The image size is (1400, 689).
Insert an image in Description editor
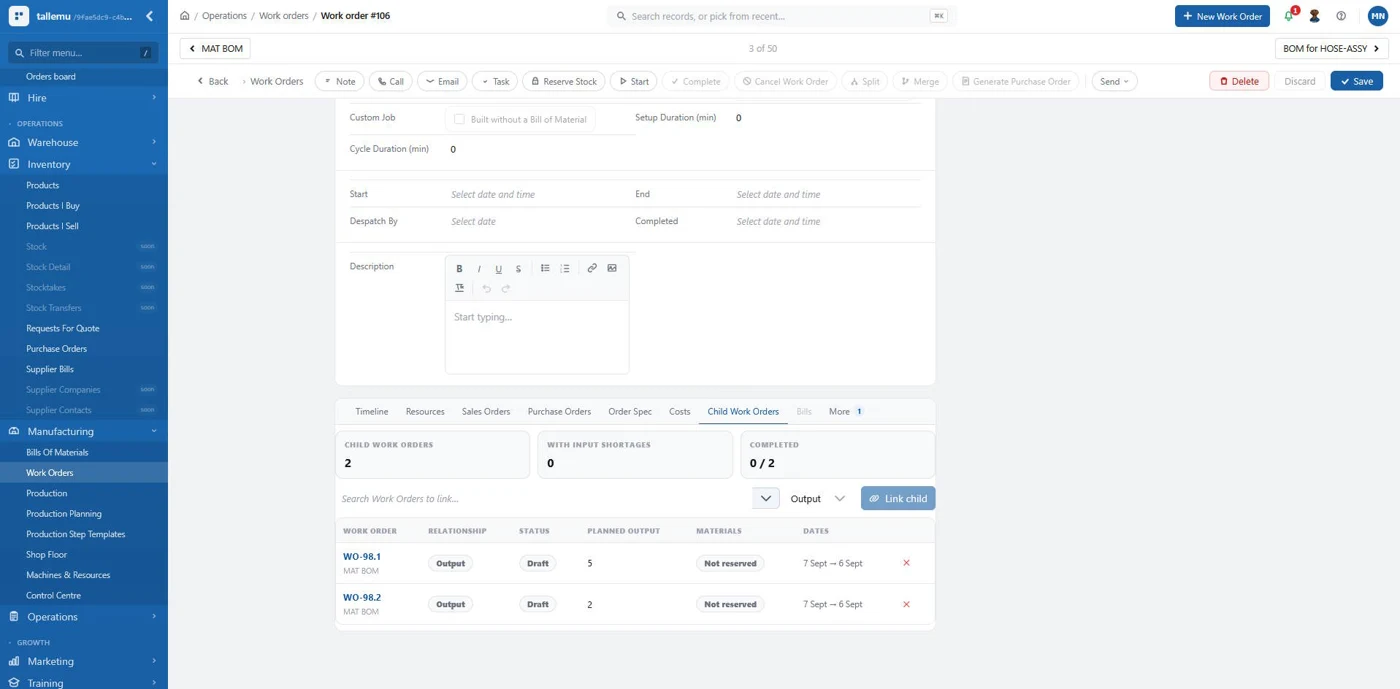612,268
